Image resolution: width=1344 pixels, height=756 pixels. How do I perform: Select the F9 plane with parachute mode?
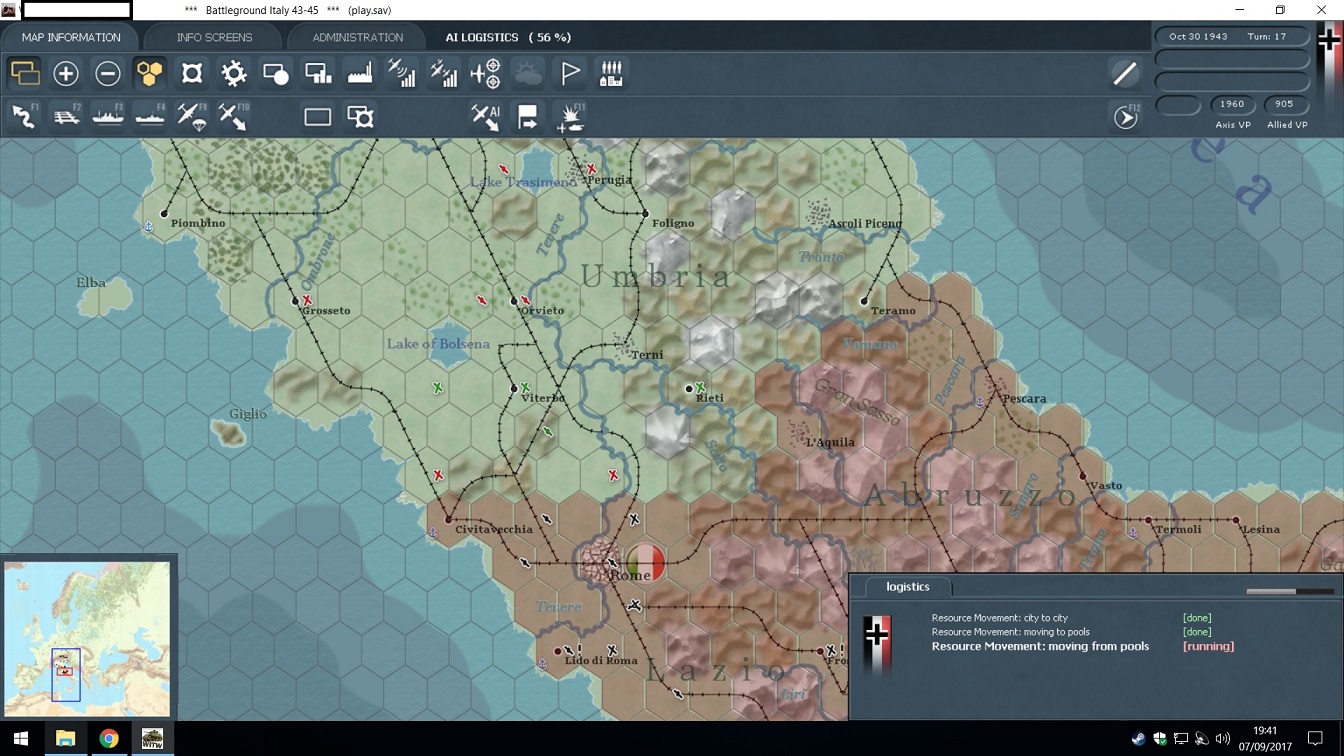192,117
